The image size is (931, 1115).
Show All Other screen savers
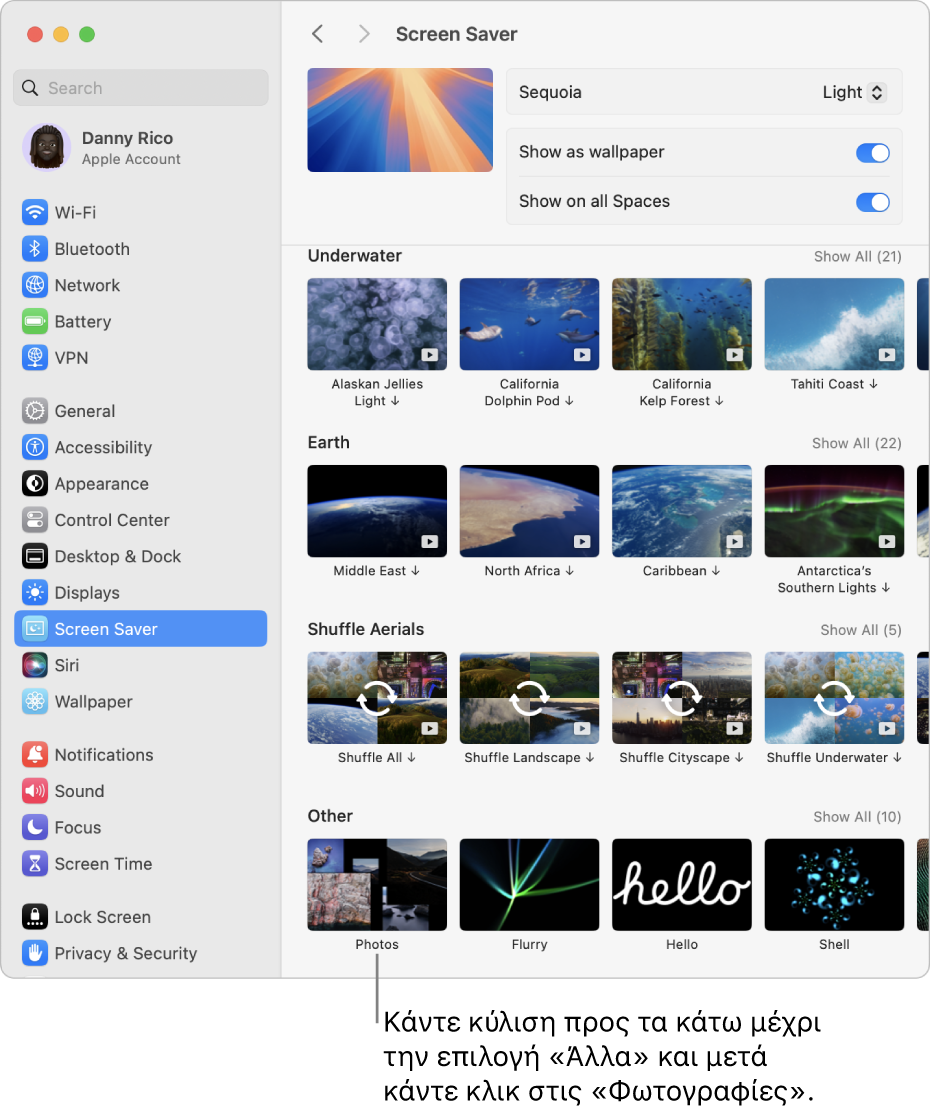(x=857, y=817)
